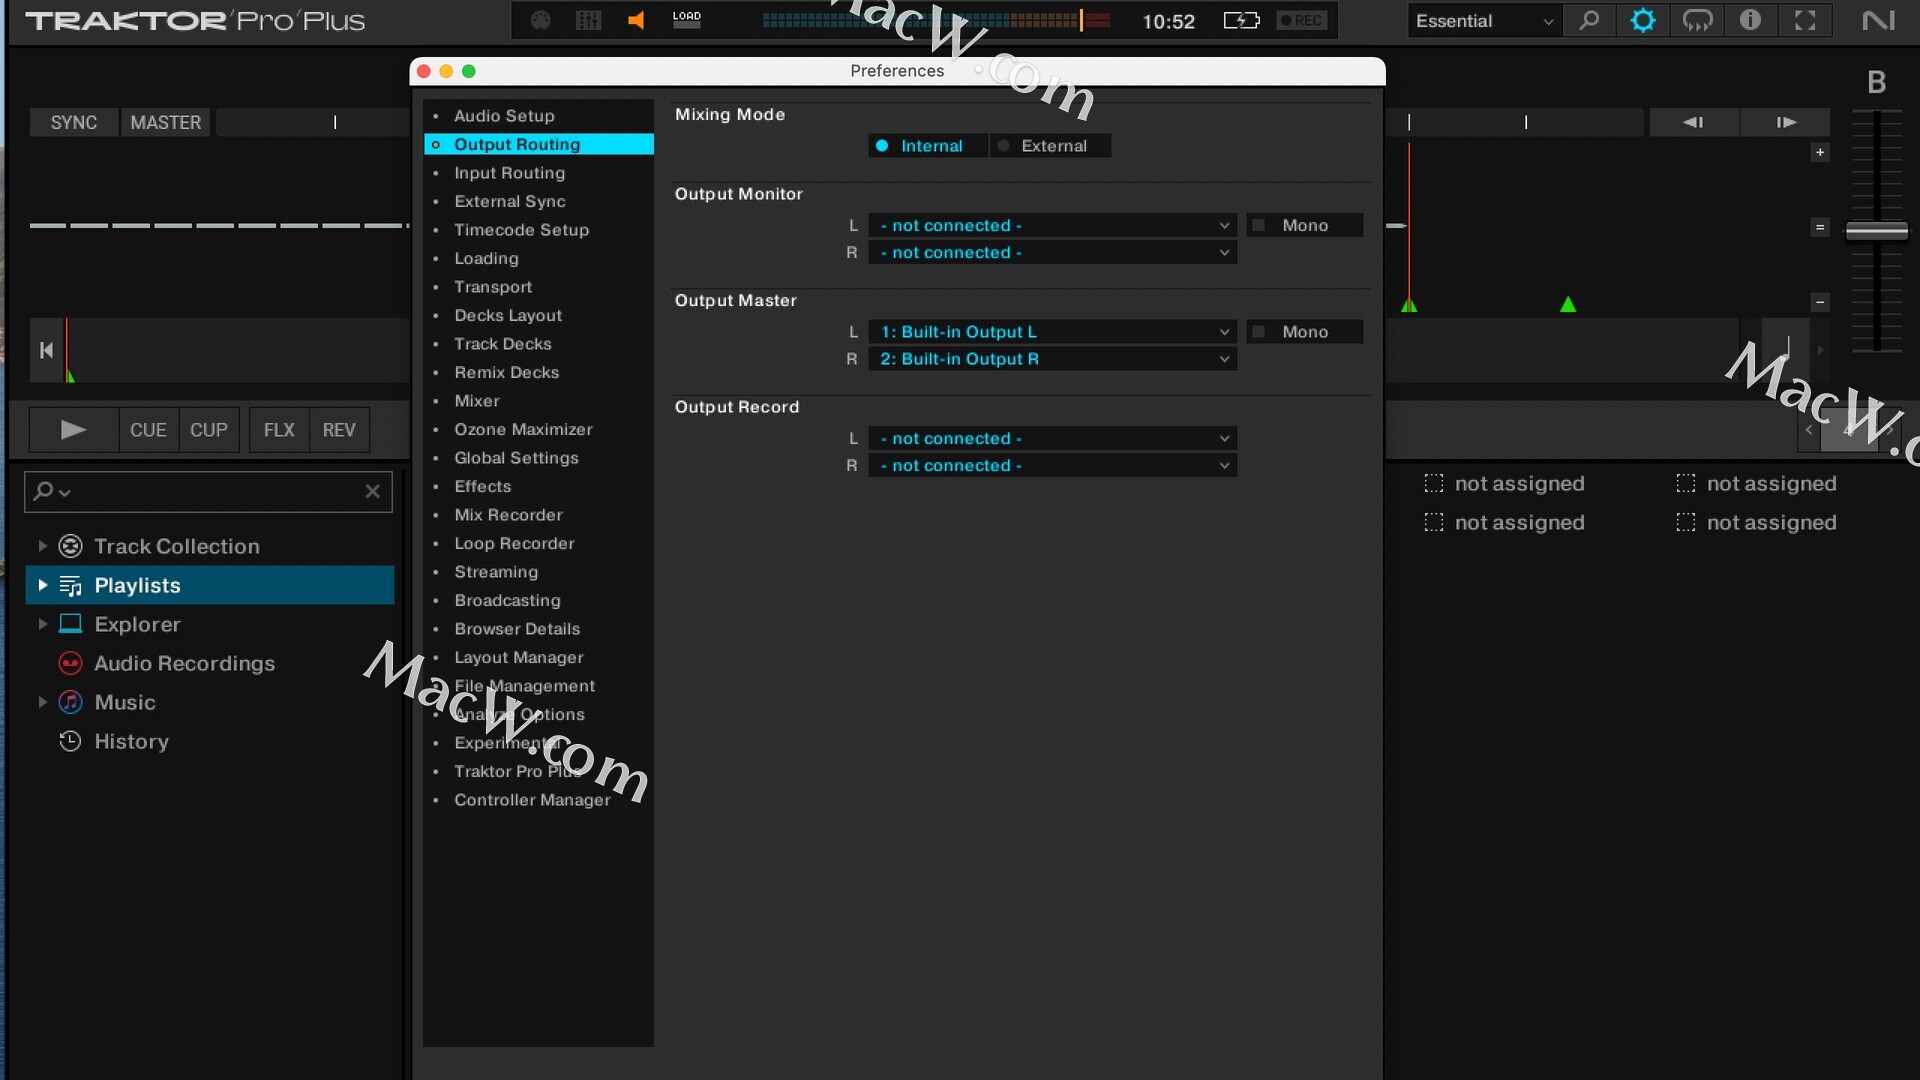The width and height of the screenshot is (1920, 1080).
Task: Clear the browser search with X icon
Action: click(372, 491)
